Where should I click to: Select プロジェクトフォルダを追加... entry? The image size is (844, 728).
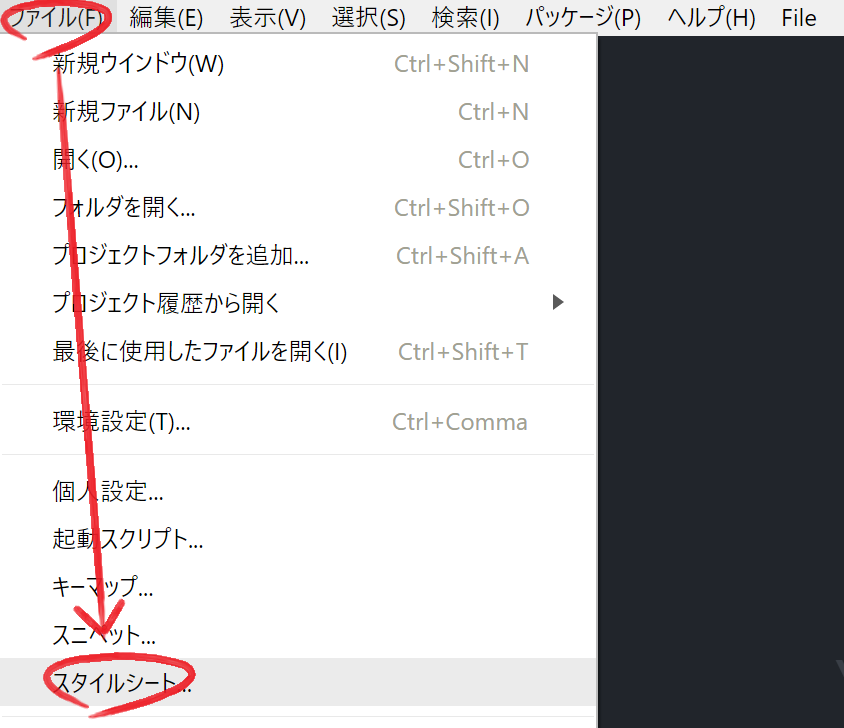click(298, 256)
